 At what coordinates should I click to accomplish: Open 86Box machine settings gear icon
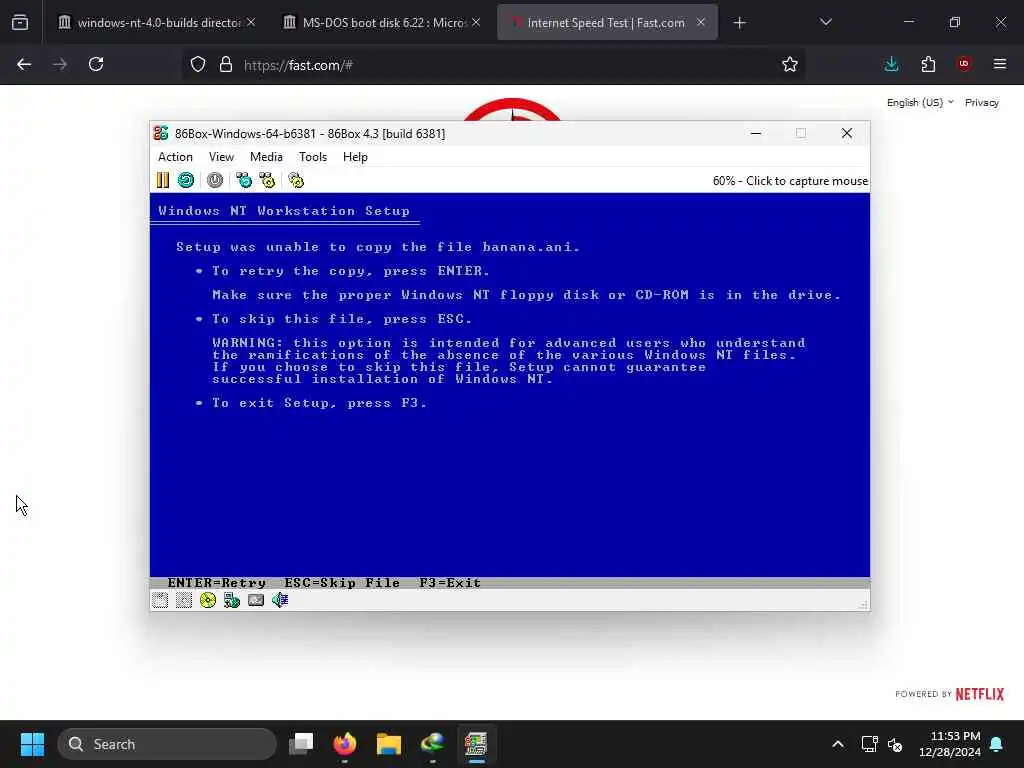pos(296,180)
